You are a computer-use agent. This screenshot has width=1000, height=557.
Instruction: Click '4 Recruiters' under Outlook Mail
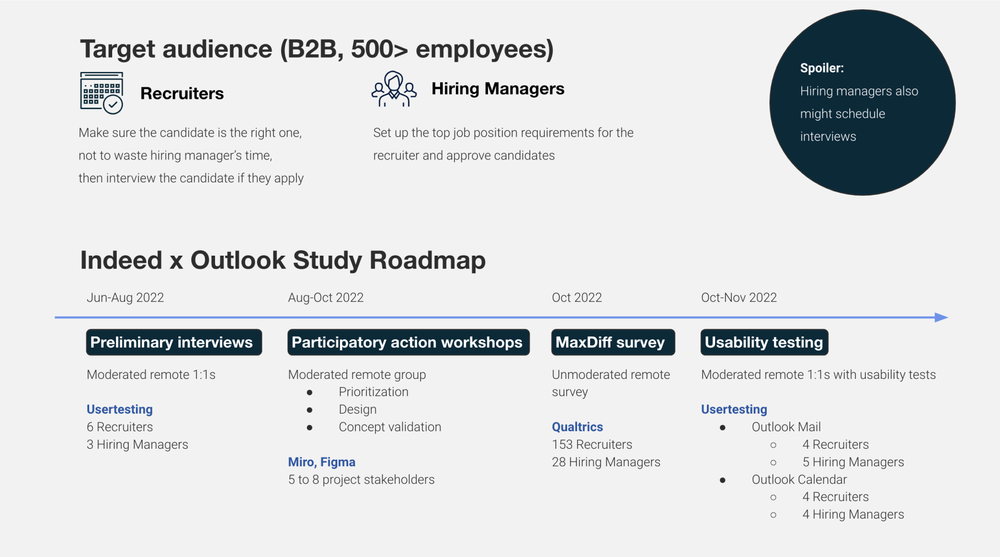835,444
